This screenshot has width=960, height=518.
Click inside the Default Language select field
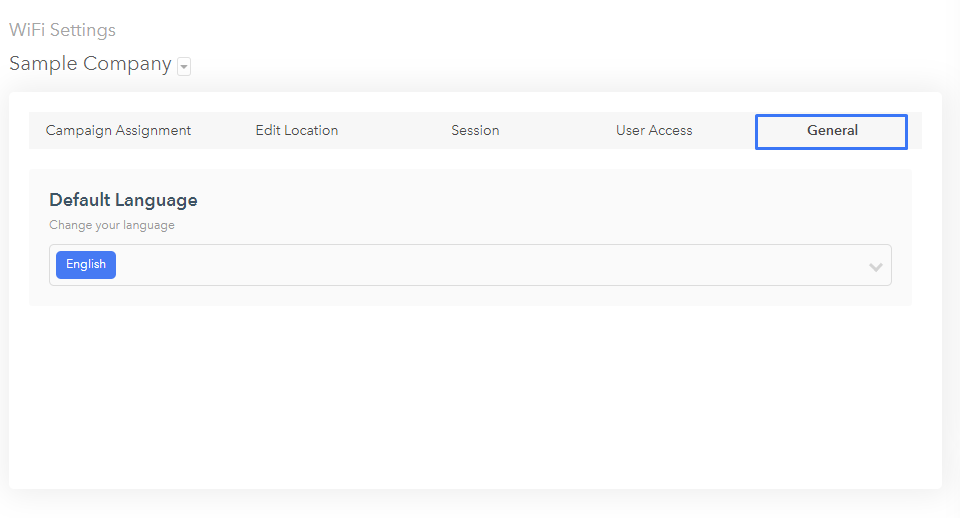point(470,265)
